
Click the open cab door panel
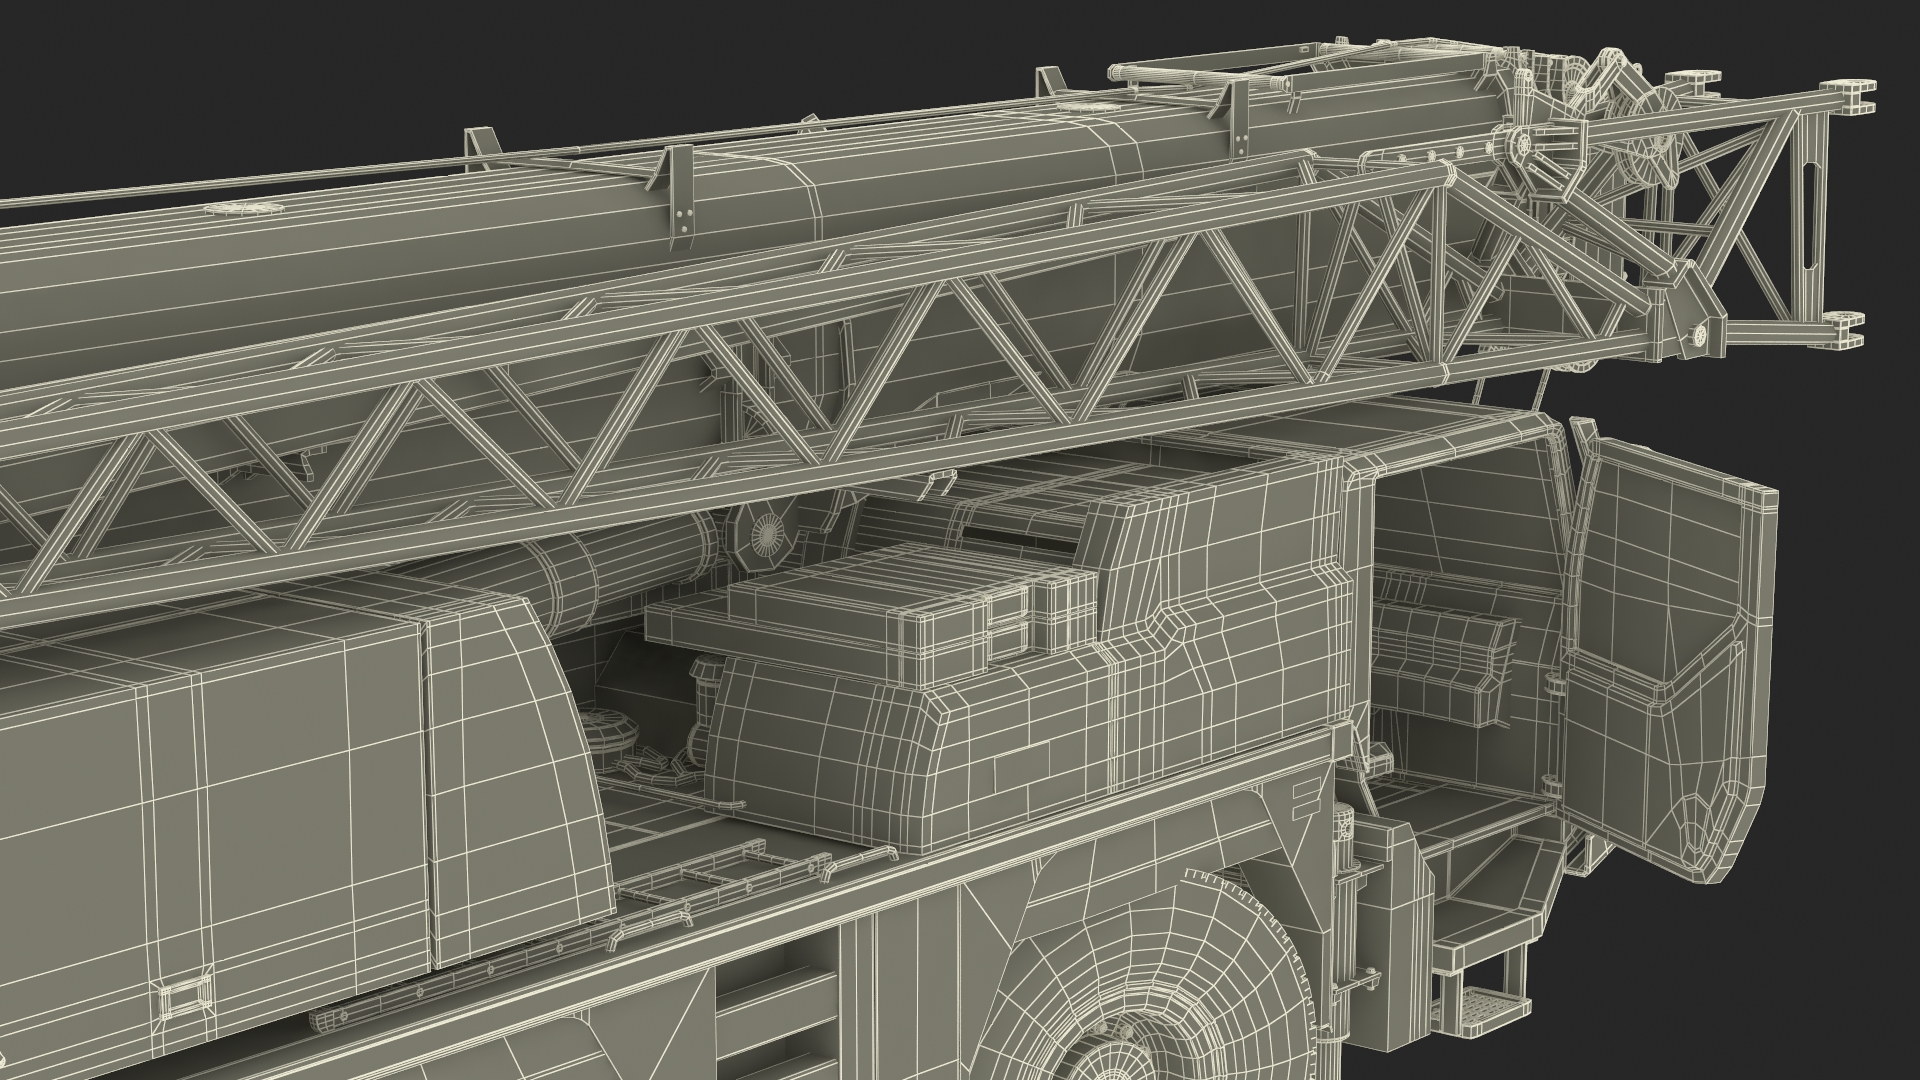coord(1668,658)
